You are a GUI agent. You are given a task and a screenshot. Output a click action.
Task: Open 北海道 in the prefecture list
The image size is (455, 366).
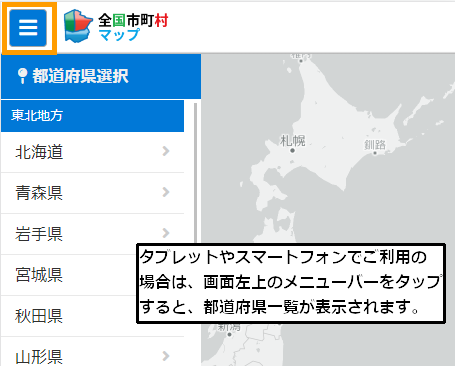[93, 152]
